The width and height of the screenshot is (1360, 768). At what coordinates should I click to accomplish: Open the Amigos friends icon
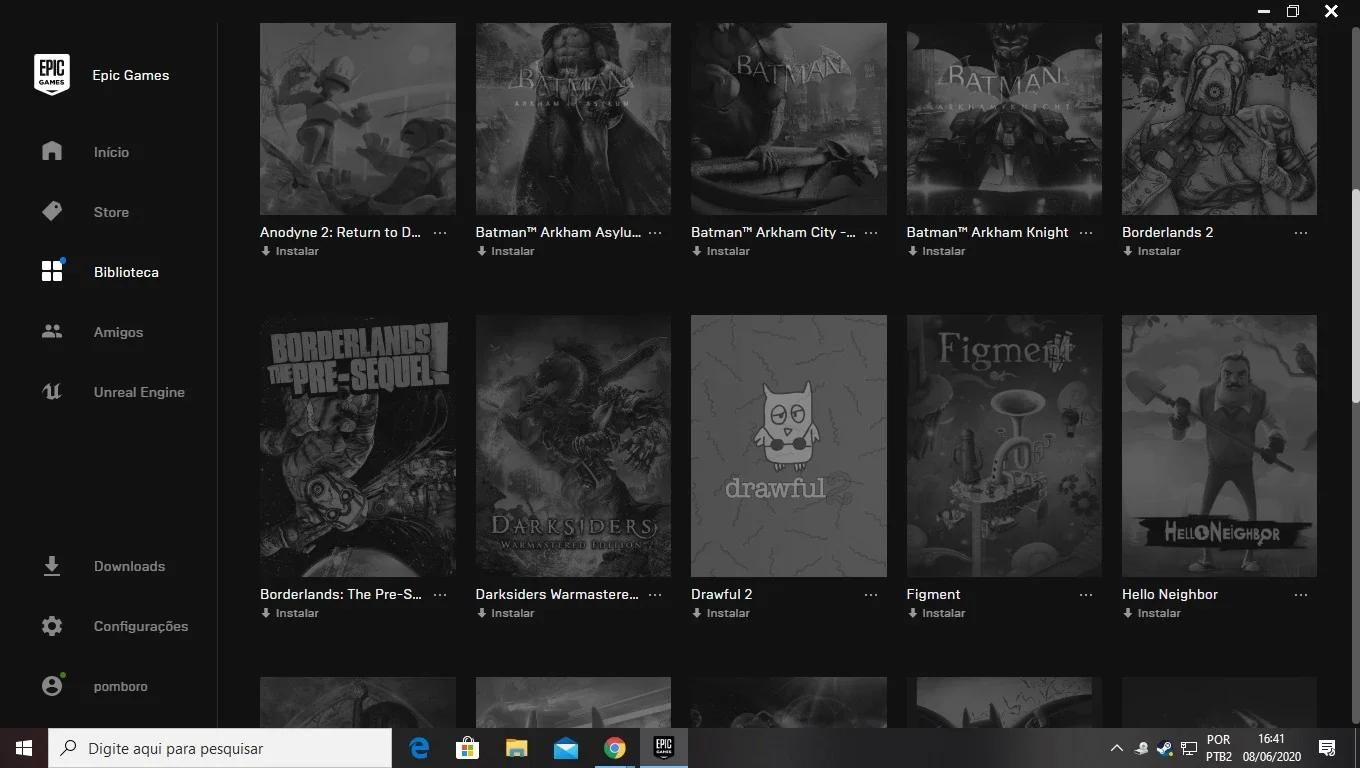(52, 331)
